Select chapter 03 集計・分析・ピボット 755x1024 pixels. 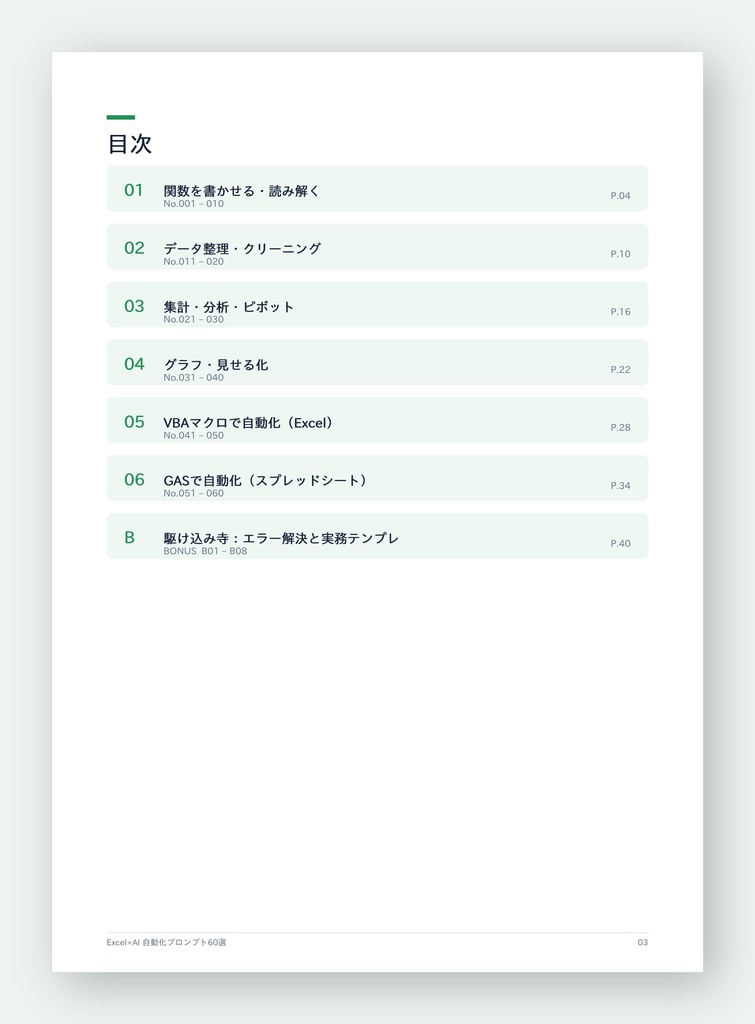377,304
